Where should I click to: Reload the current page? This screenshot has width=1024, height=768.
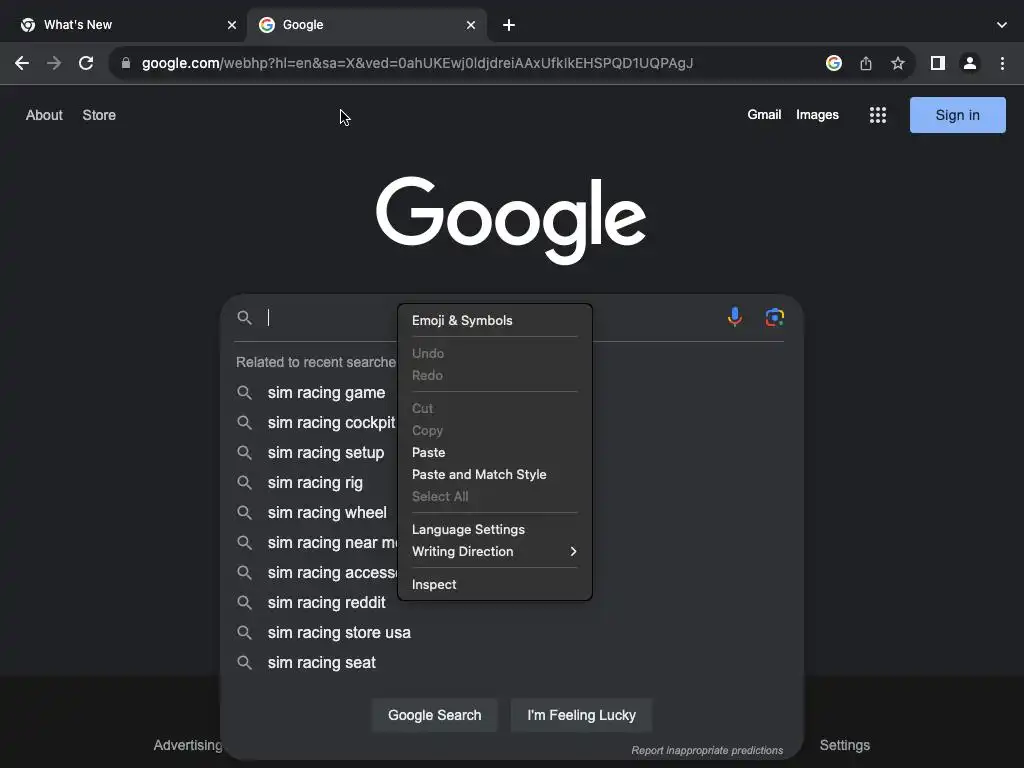point(86,63)
